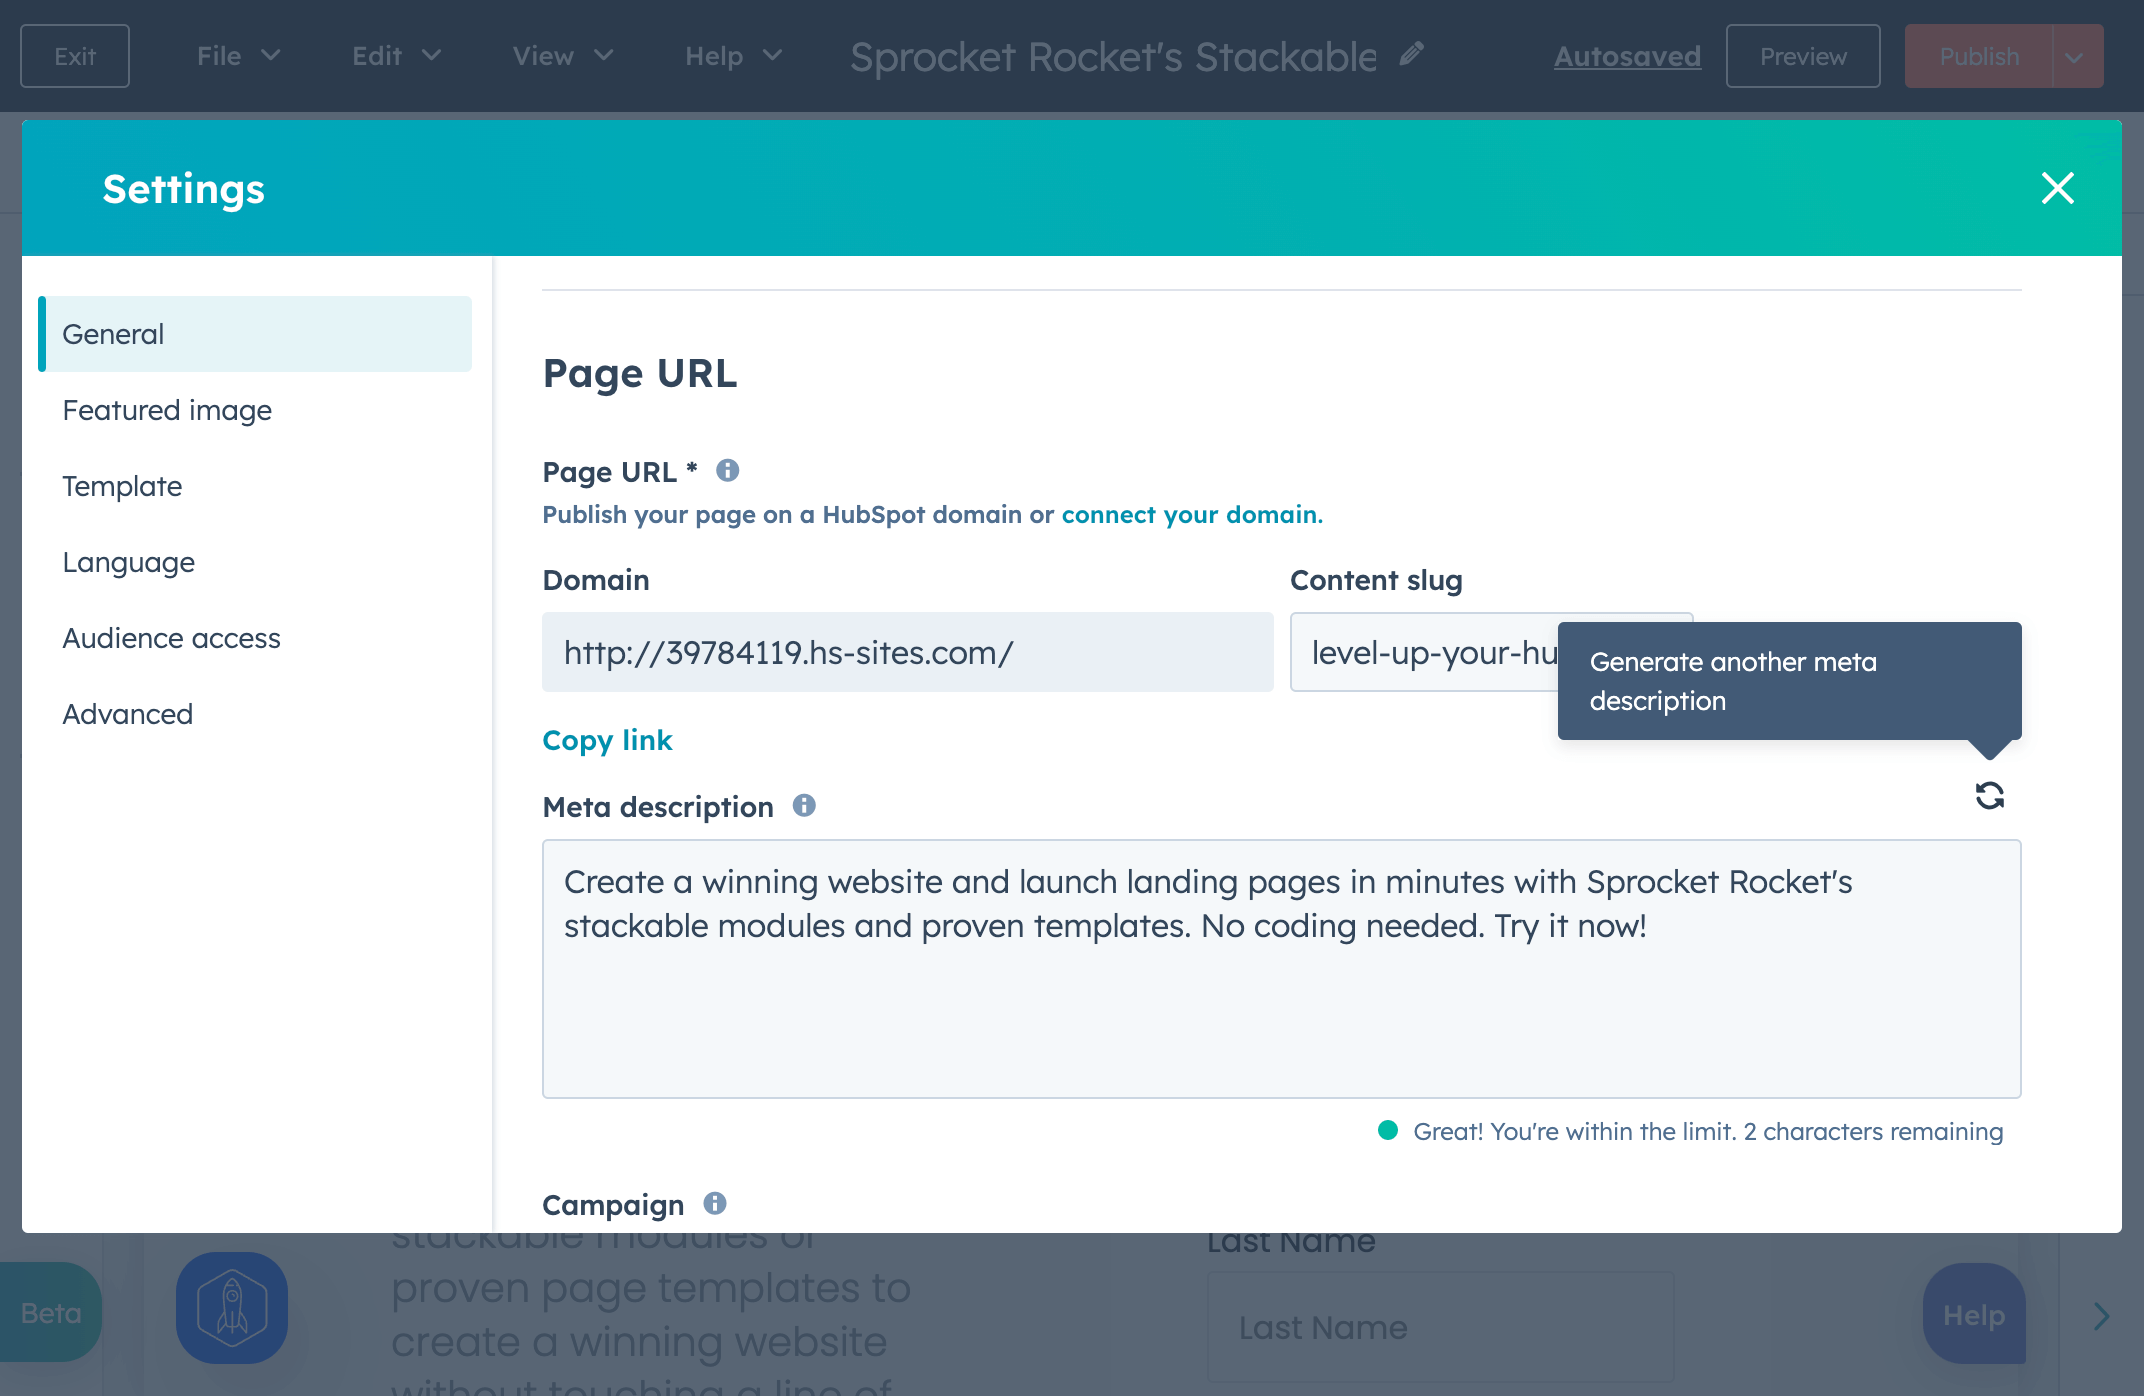Open the Edit menu
Image resolution: width=2144 pixels, height=1396 pixels.
point(396,56)
